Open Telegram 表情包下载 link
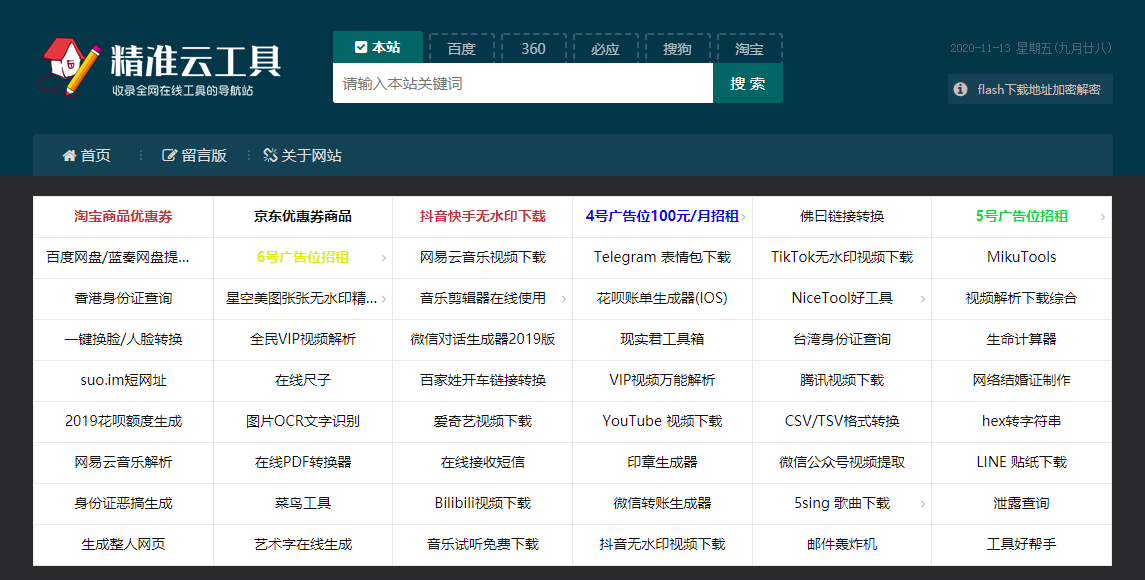The height and width of the screenshot is (580, 1145). 662,257
